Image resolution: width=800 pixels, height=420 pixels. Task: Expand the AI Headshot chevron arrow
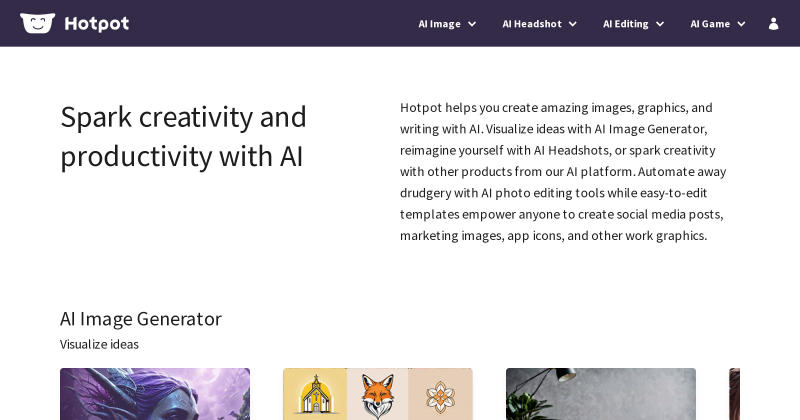573,24
